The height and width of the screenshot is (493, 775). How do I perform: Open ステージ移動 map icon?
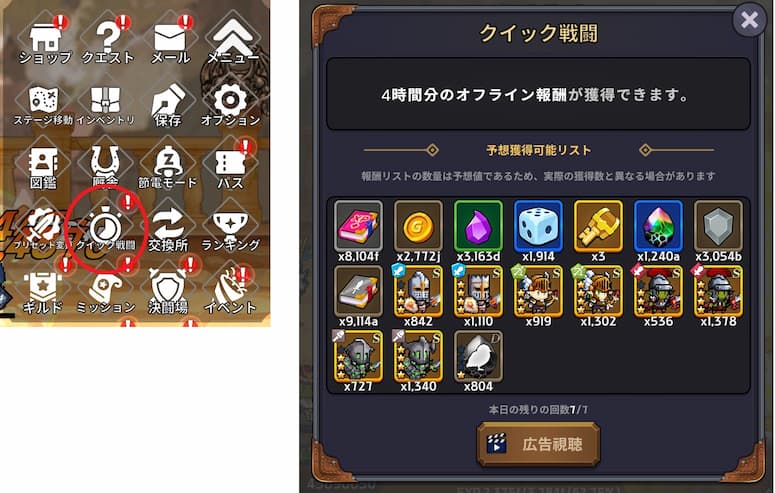43,105
